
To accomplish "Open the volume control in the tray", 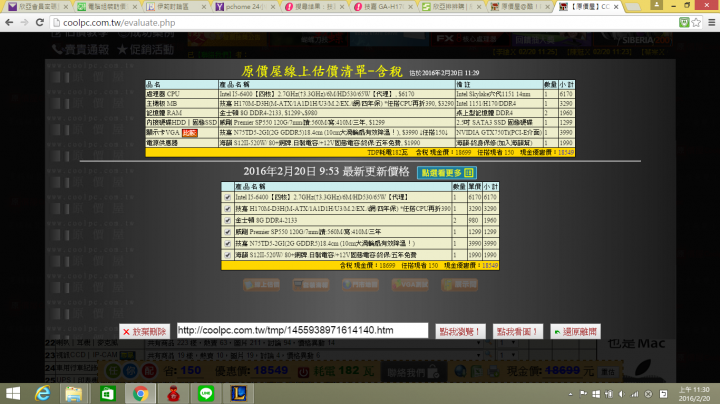I will click(622, 394).
